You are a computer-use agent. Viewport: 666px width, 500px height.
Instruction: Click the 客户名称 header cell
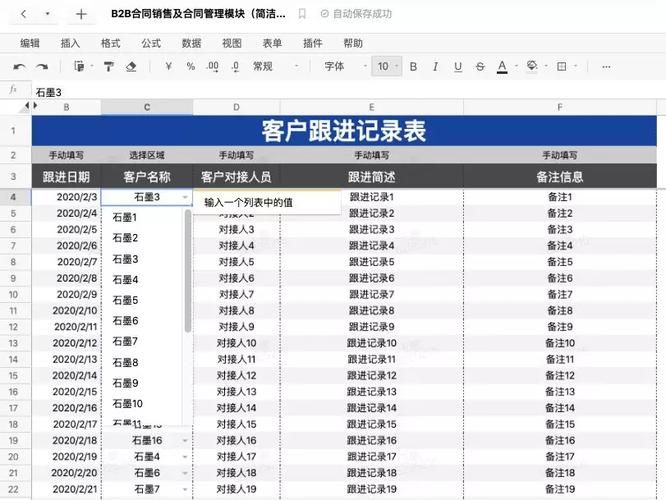tap(147, 177)
